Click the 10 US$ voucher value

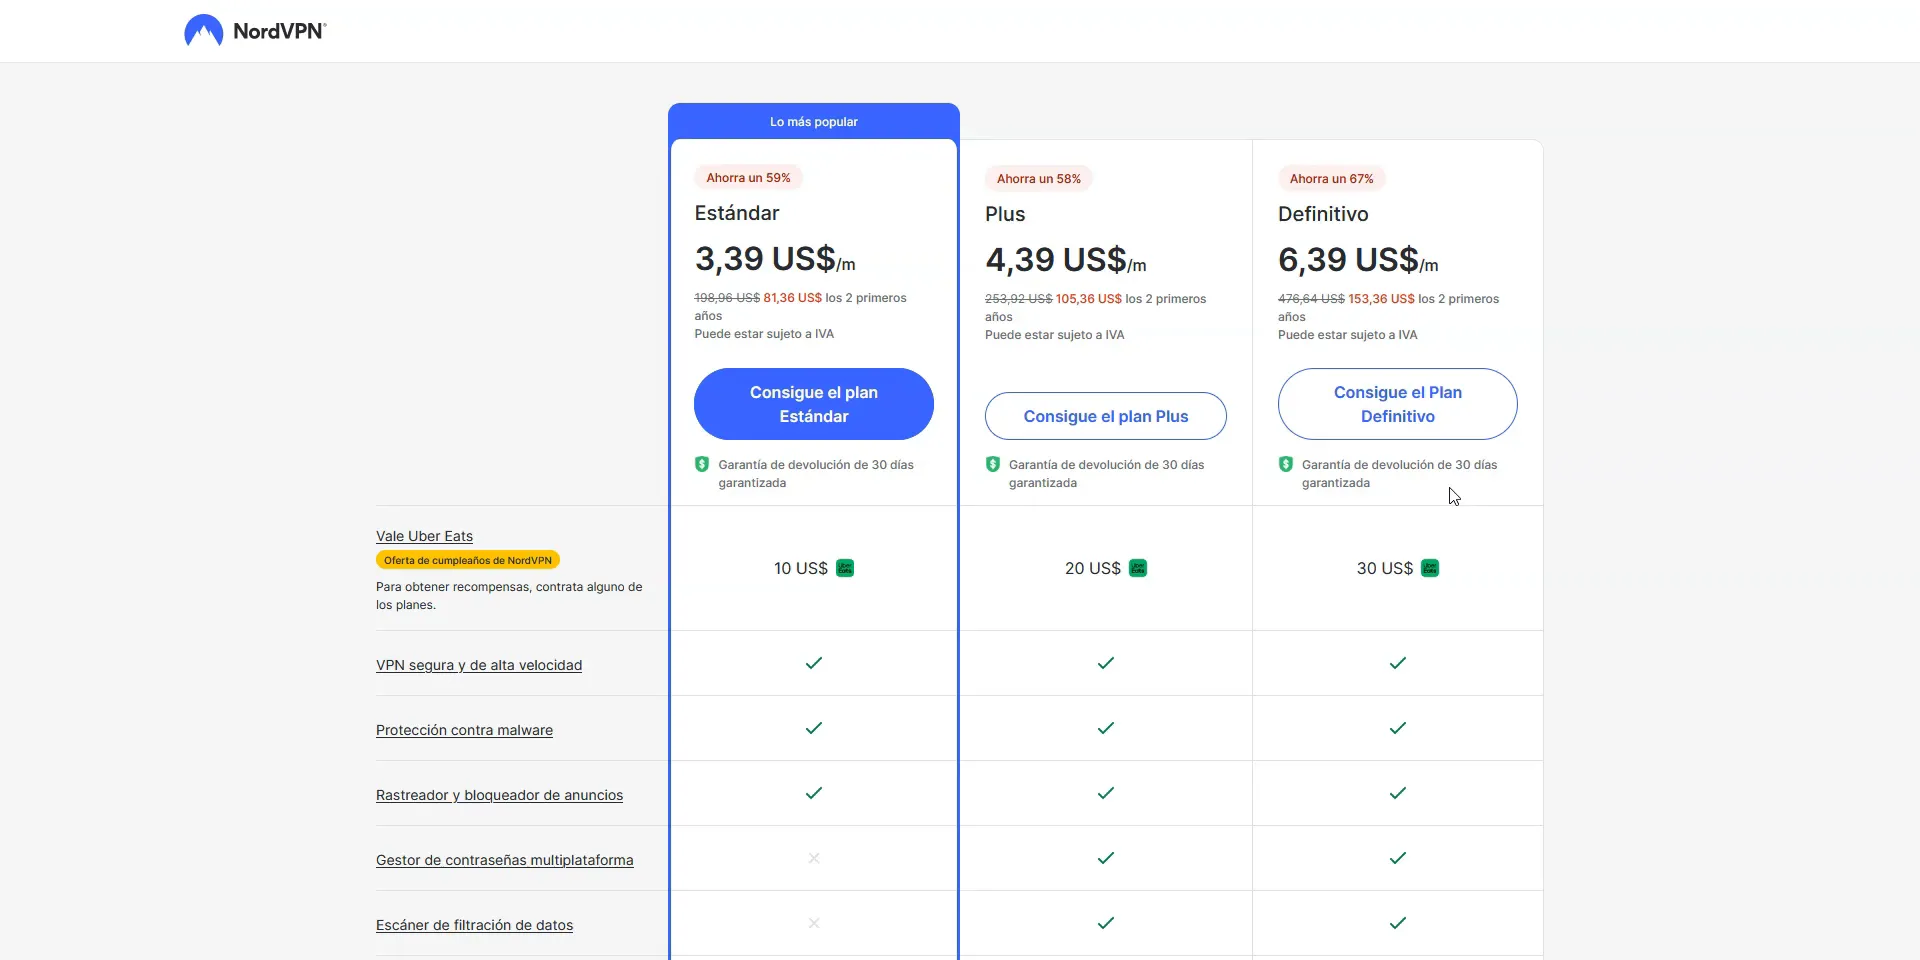pos(800,568)
